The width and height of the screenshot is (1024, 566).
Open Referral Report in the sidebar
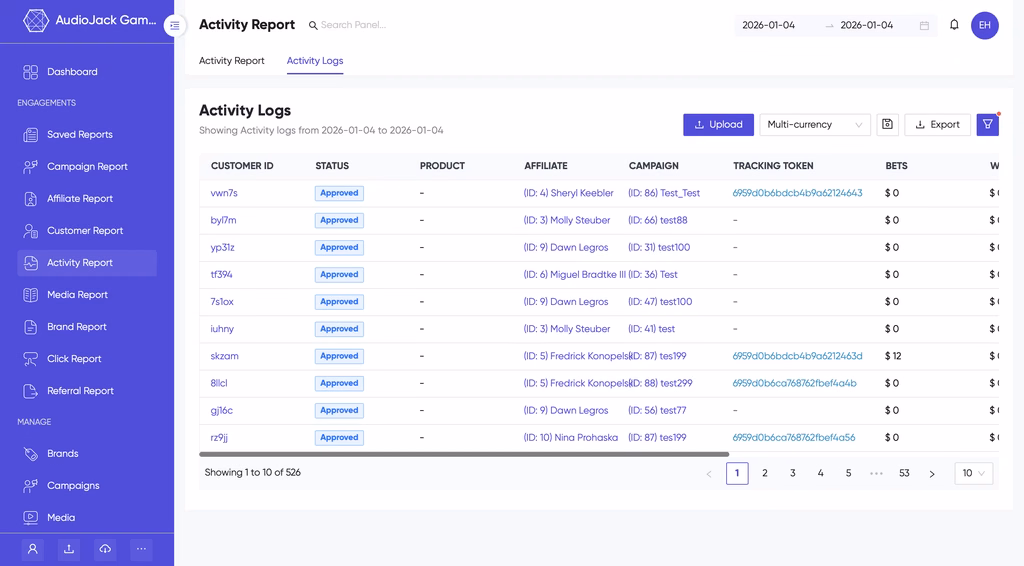coord(87,390)
